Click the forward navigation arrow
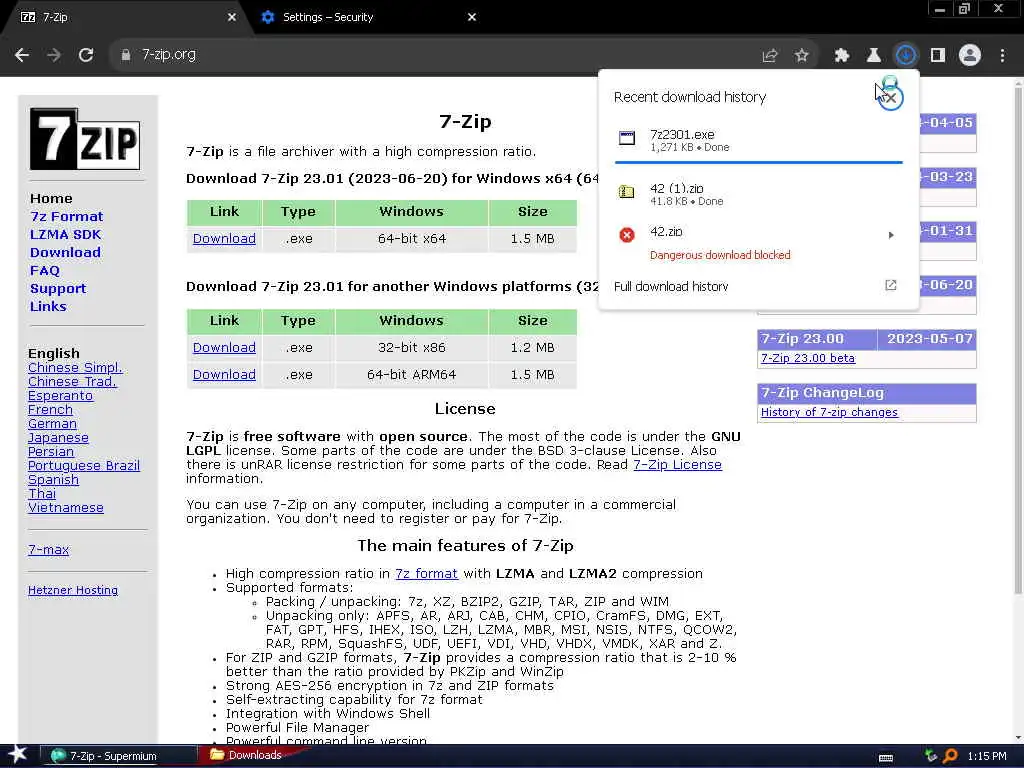Screen dimensions: 1024x768 (x=54, y=55)
